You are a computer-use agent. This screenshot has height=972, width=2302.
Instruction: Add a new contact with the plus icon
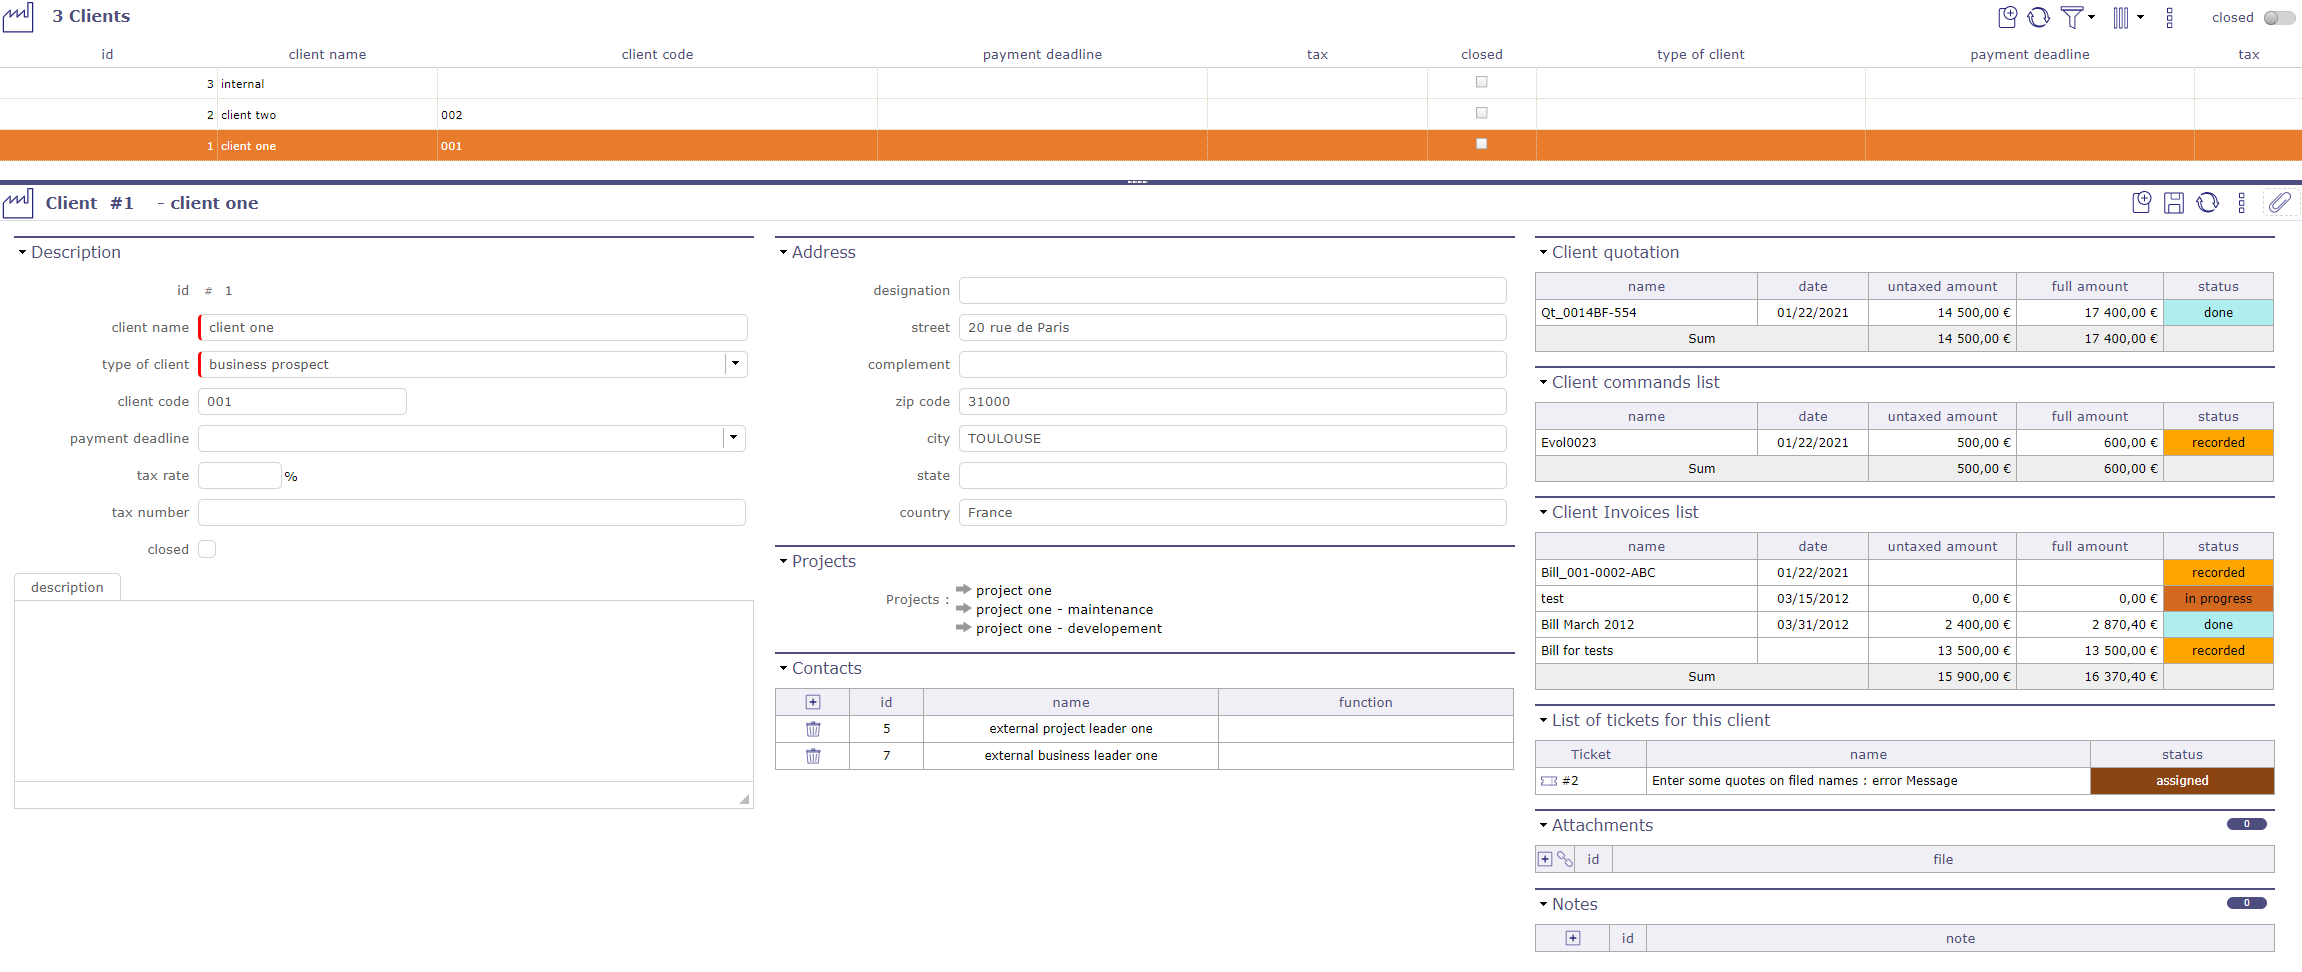(x=811, y=701)
